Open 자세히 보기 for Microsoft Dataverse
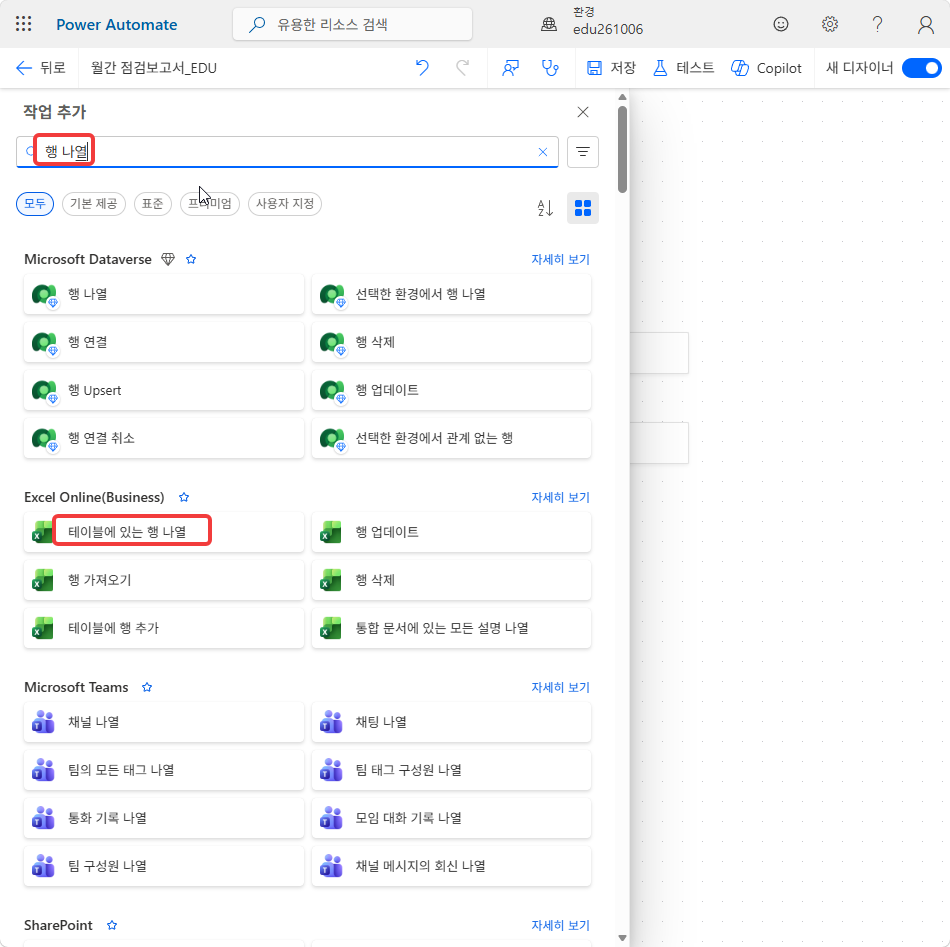The width and height of the screenshot is (950, 947). (560, 259)
